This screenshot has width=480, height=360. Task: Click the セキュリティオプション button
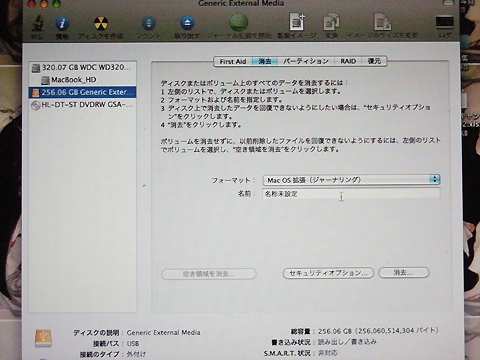328,273
